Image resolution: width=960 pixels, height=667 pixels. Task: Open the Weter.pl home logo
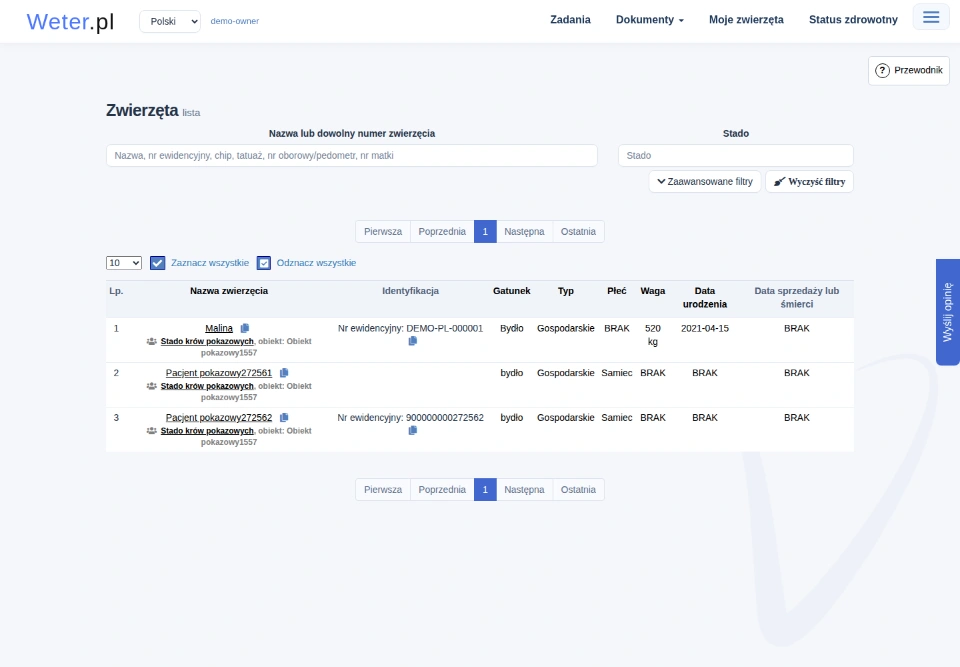click(x=70, y=21)
